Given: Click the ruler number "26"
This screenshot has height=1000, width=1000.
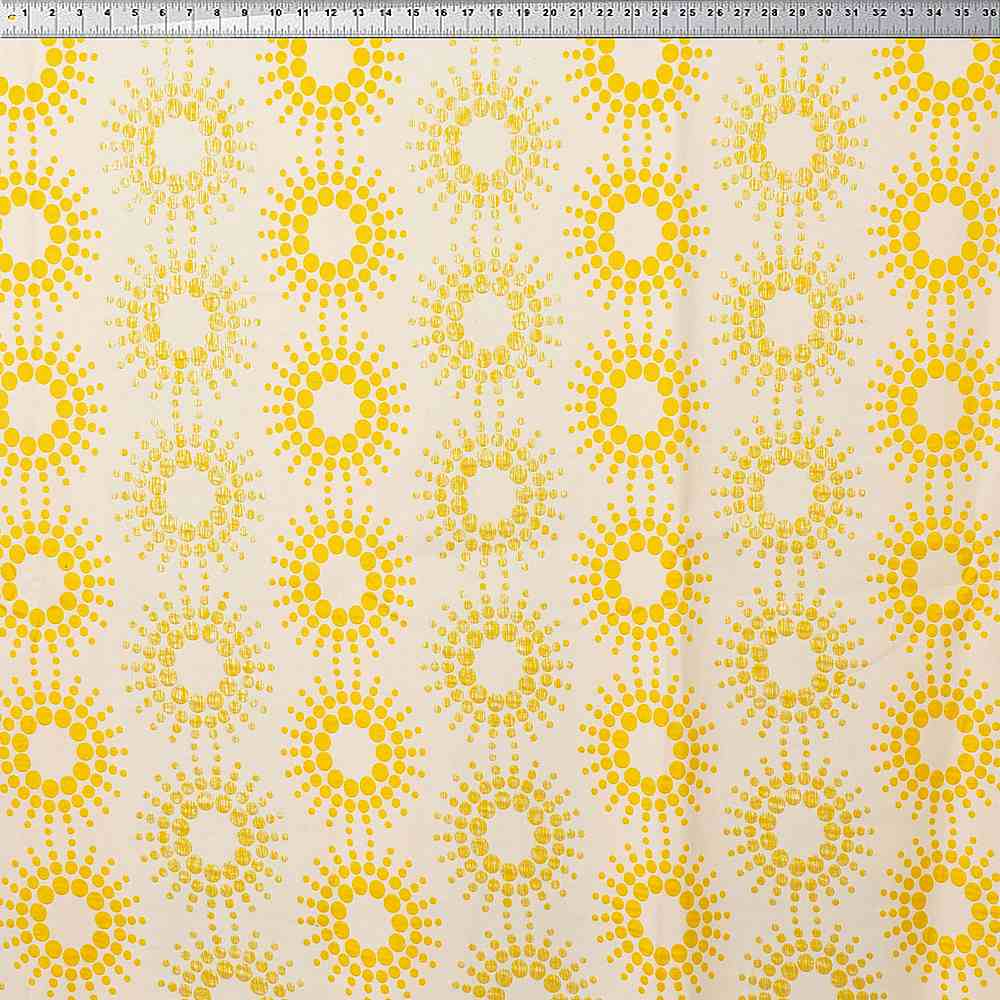Looking at the screenshot, I should [x=716, y=12].
